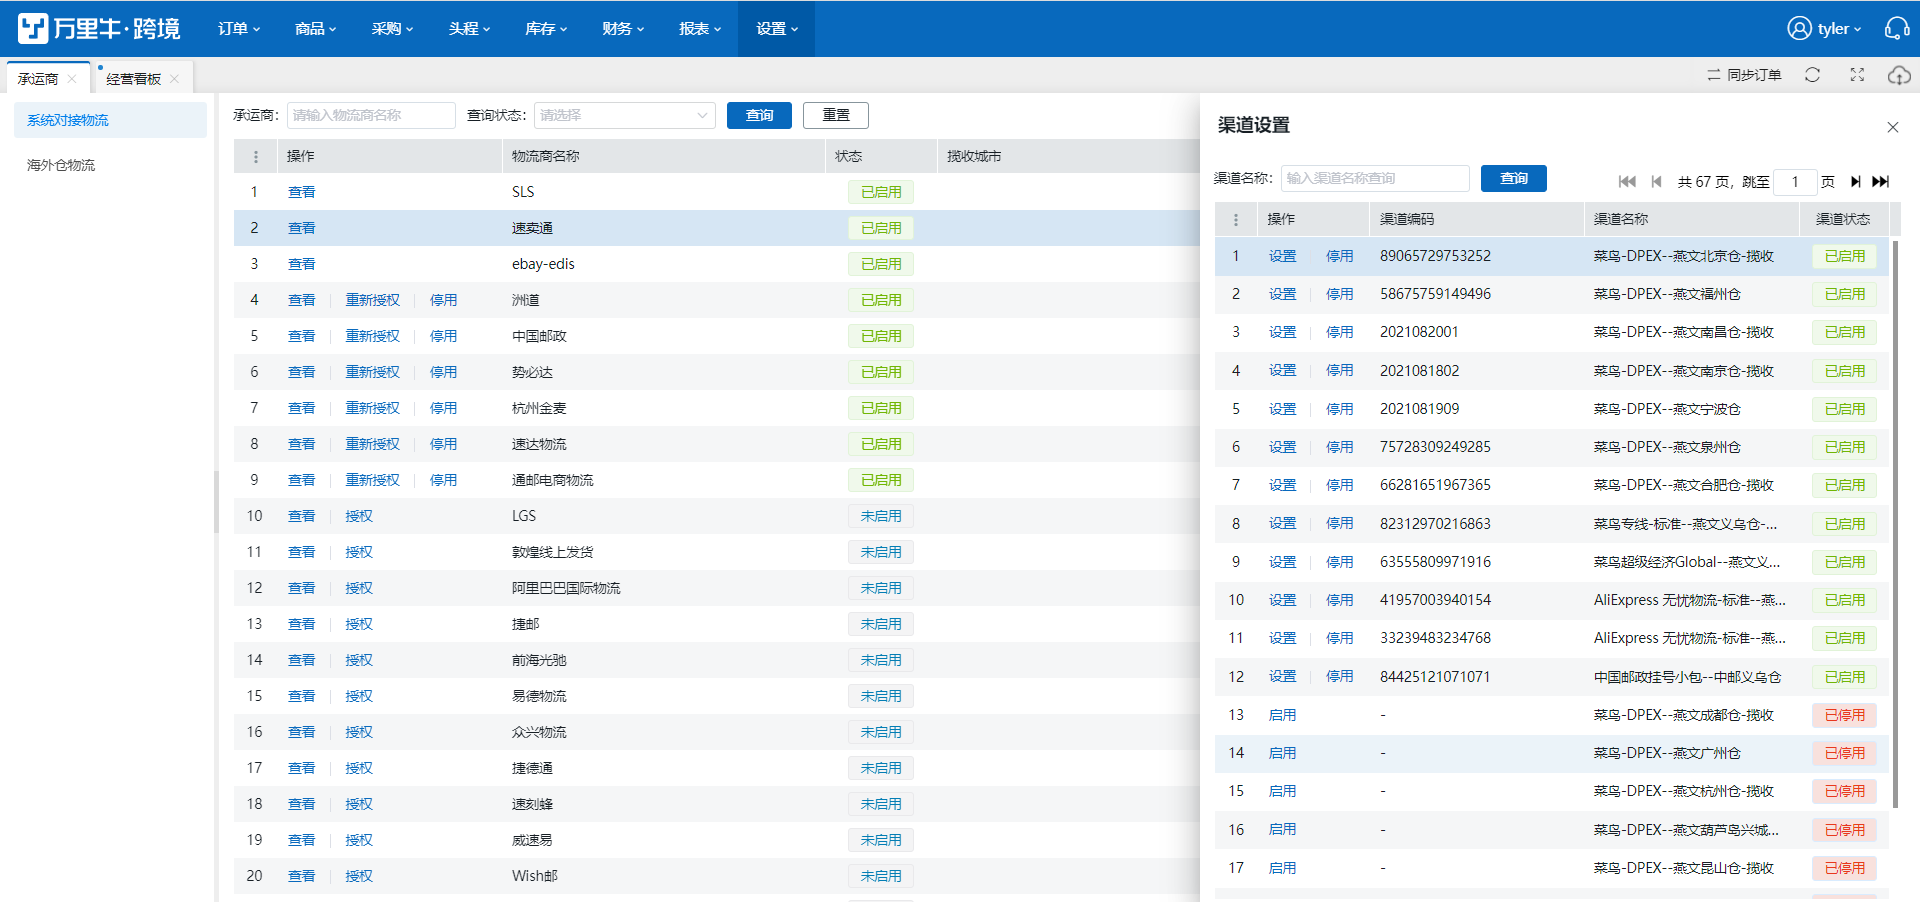This screenshot has height=902, width=1920.
Task: Click the 已停用 badge for 燕文杭州仓-揽收
Action: (x=1844, y=791)
